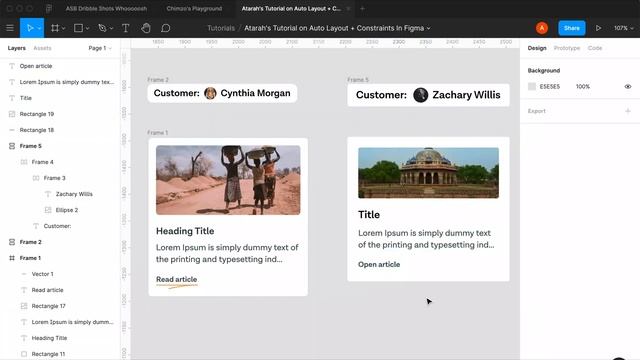Toggle background visibility eye icon
The height and width of the screenshot is (360, 640).
(x=628, y=87)
